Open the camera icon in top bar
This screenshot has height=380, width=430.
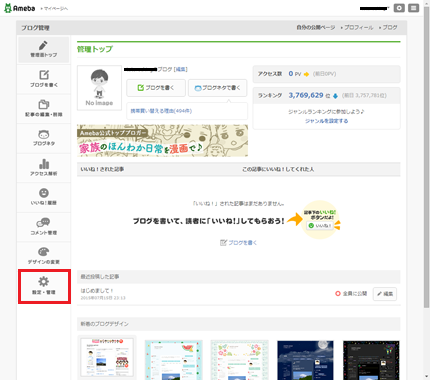click(399, 8)
